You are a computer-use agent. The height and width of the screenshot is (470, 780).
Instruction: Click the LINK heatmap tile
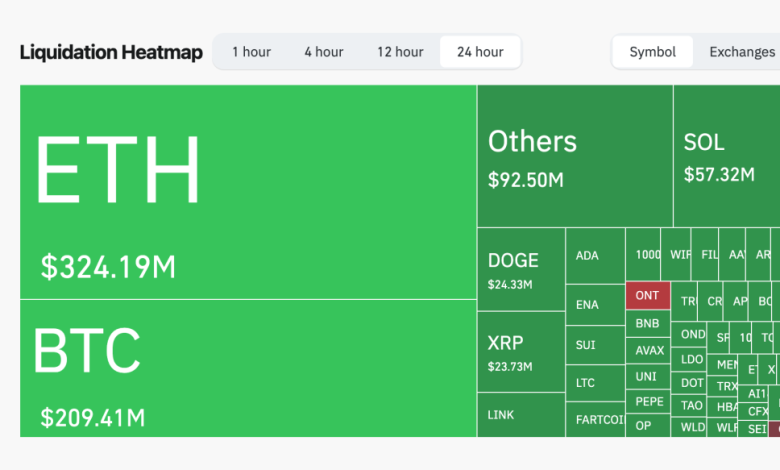point(521,415)
